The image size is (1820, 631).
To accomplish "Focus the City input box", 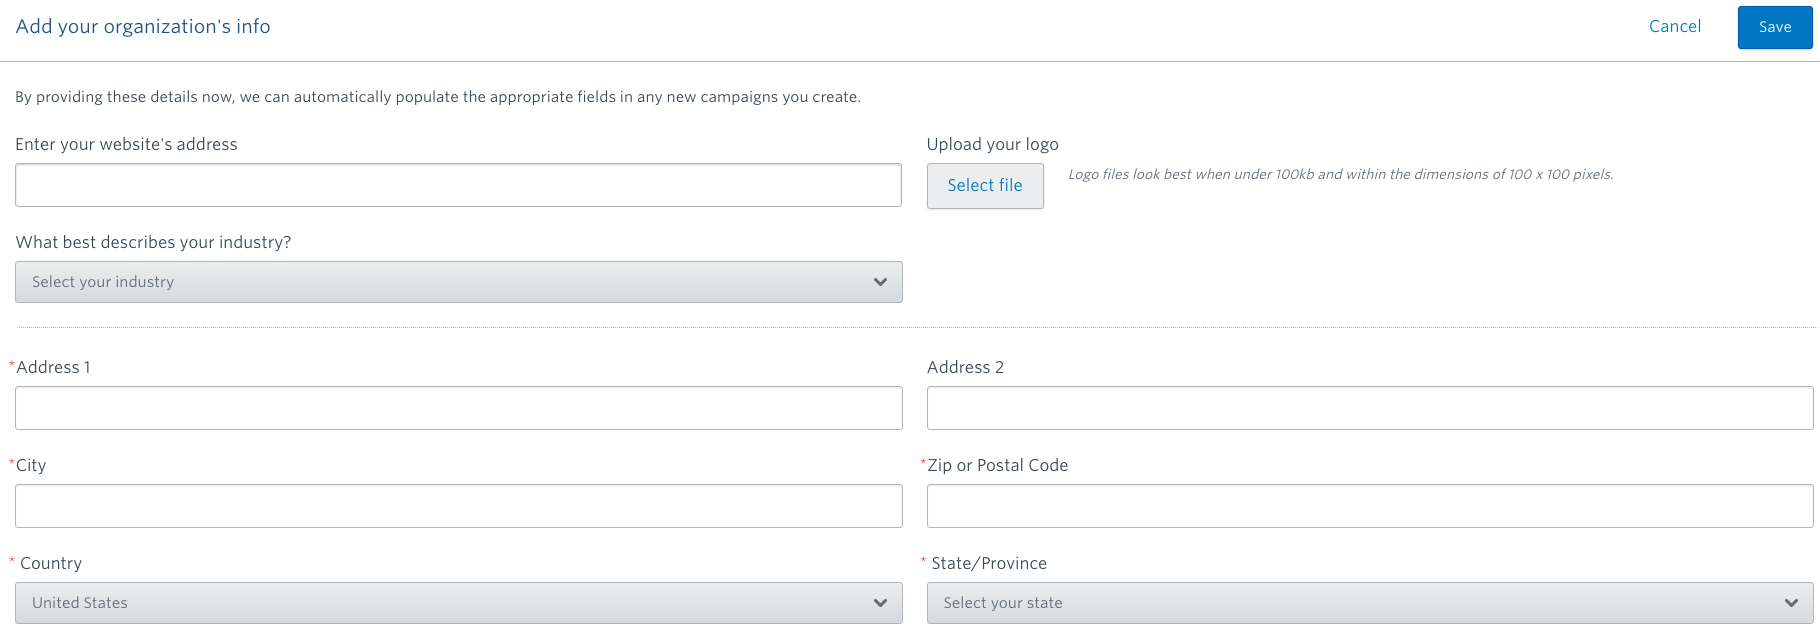I will click(x=458, y=506).
